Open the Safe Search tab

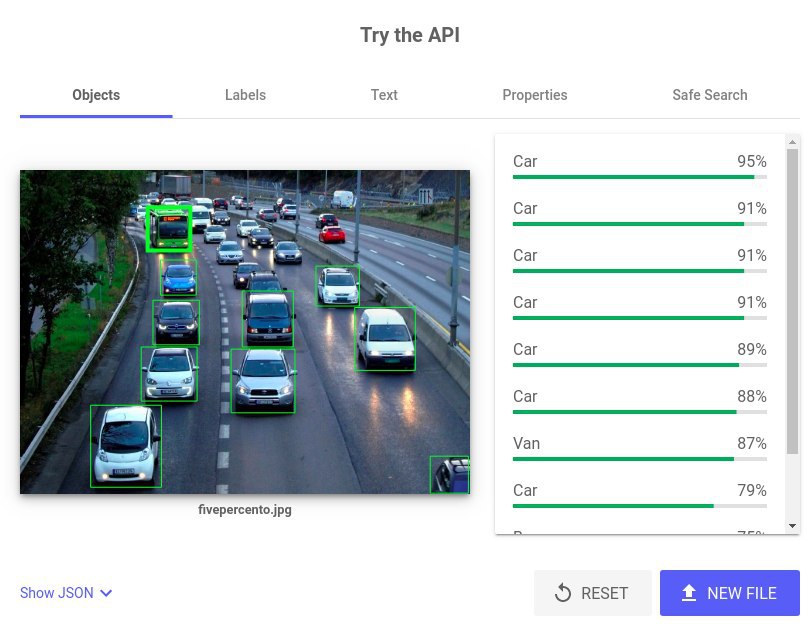(x=709, y=95)
